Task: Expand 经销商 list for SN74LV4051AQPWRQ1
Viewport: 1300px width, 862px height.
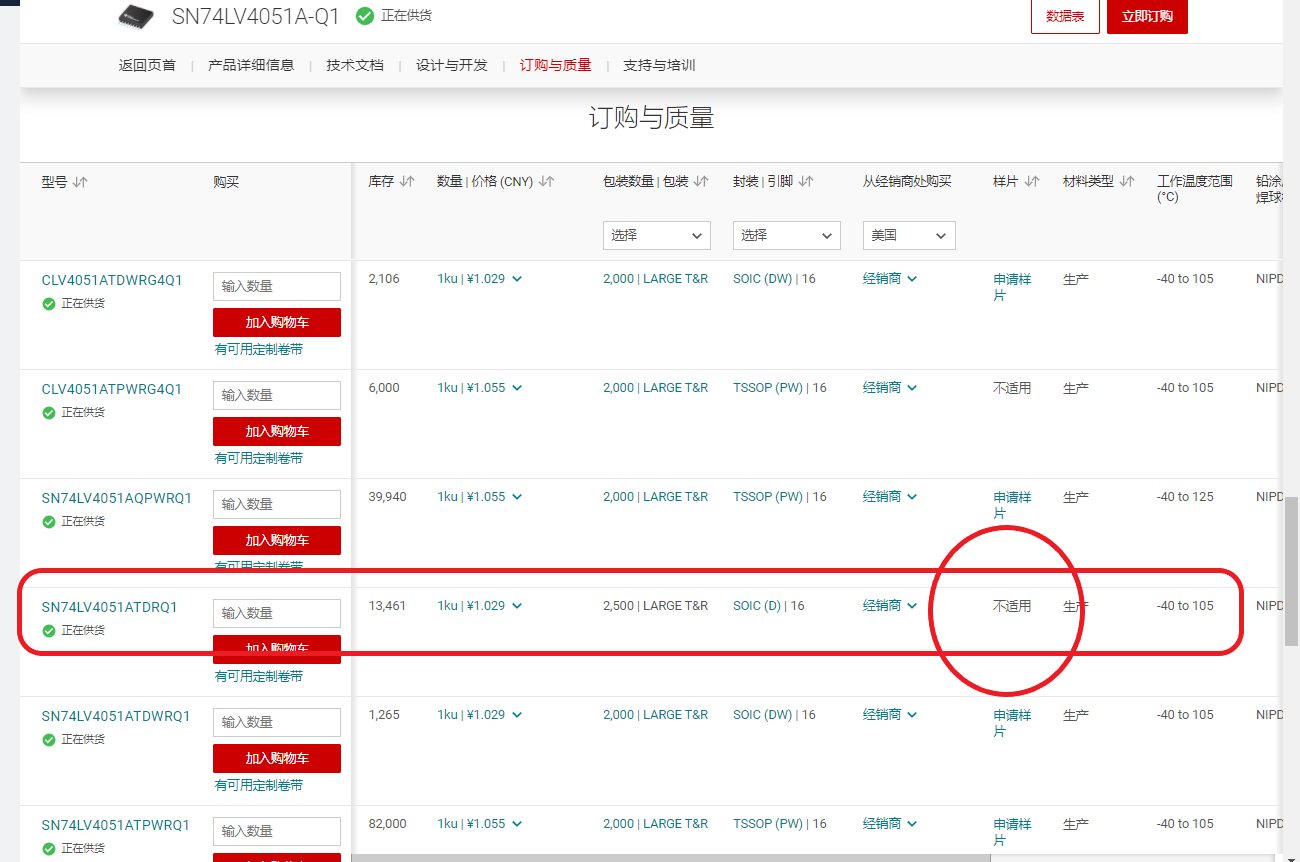Action: click(890, 497)
